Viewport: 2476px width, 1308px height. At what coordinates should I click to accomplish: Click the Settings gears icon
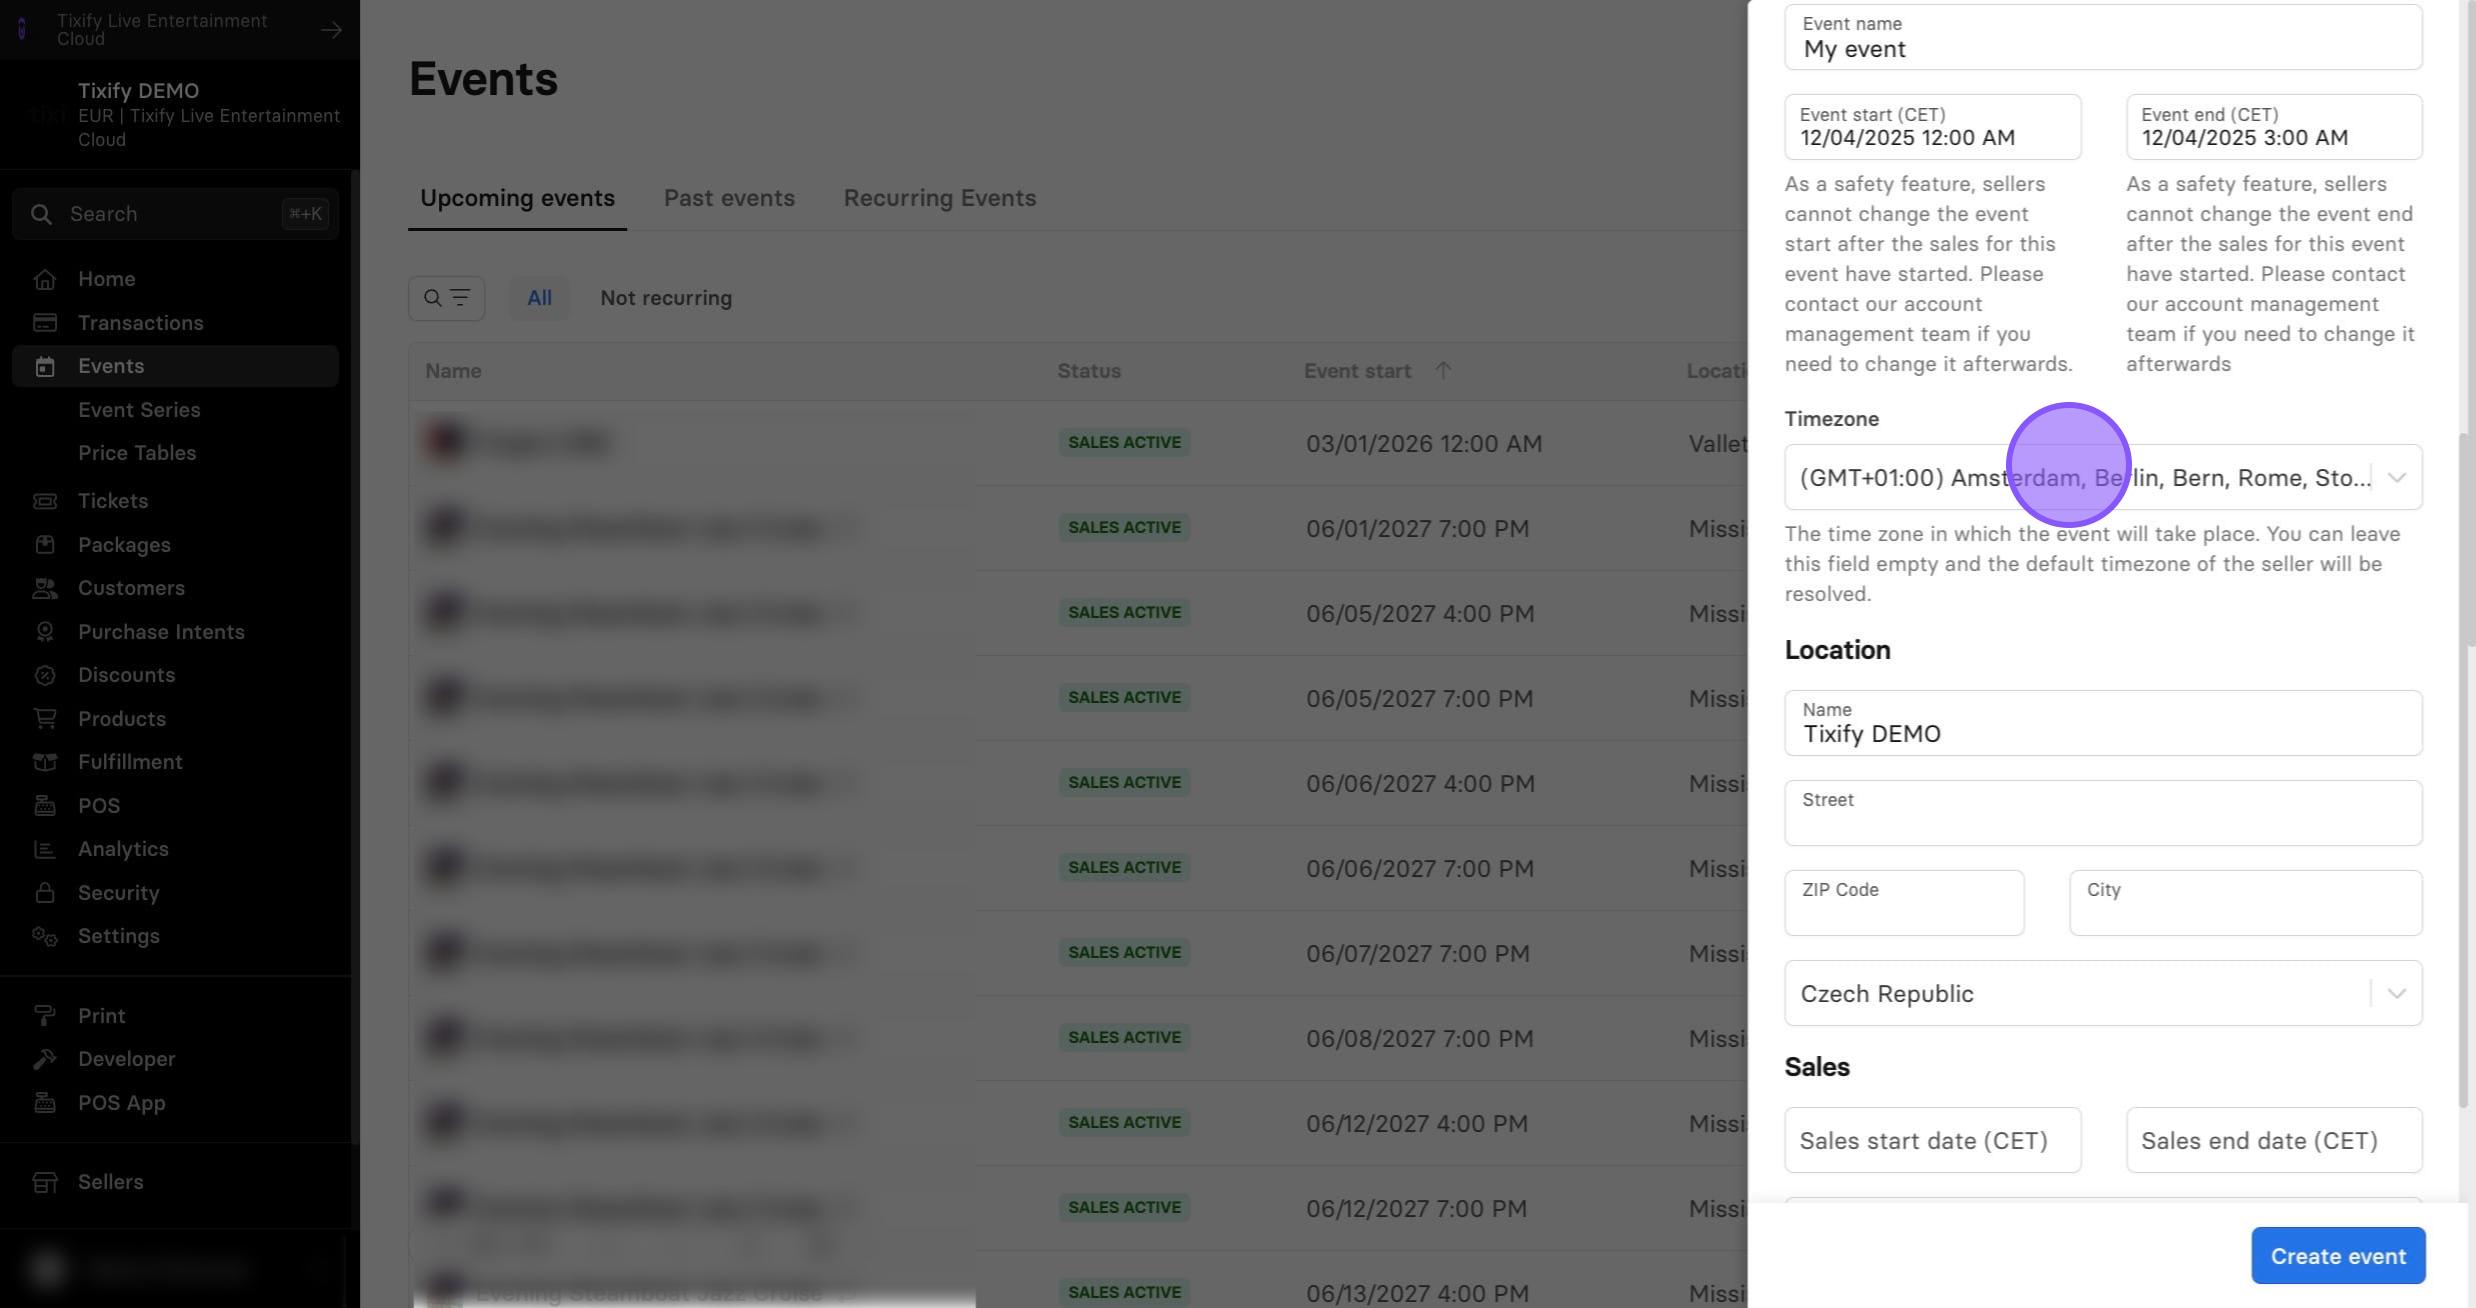pyautogui.click(x=44, y=936)
